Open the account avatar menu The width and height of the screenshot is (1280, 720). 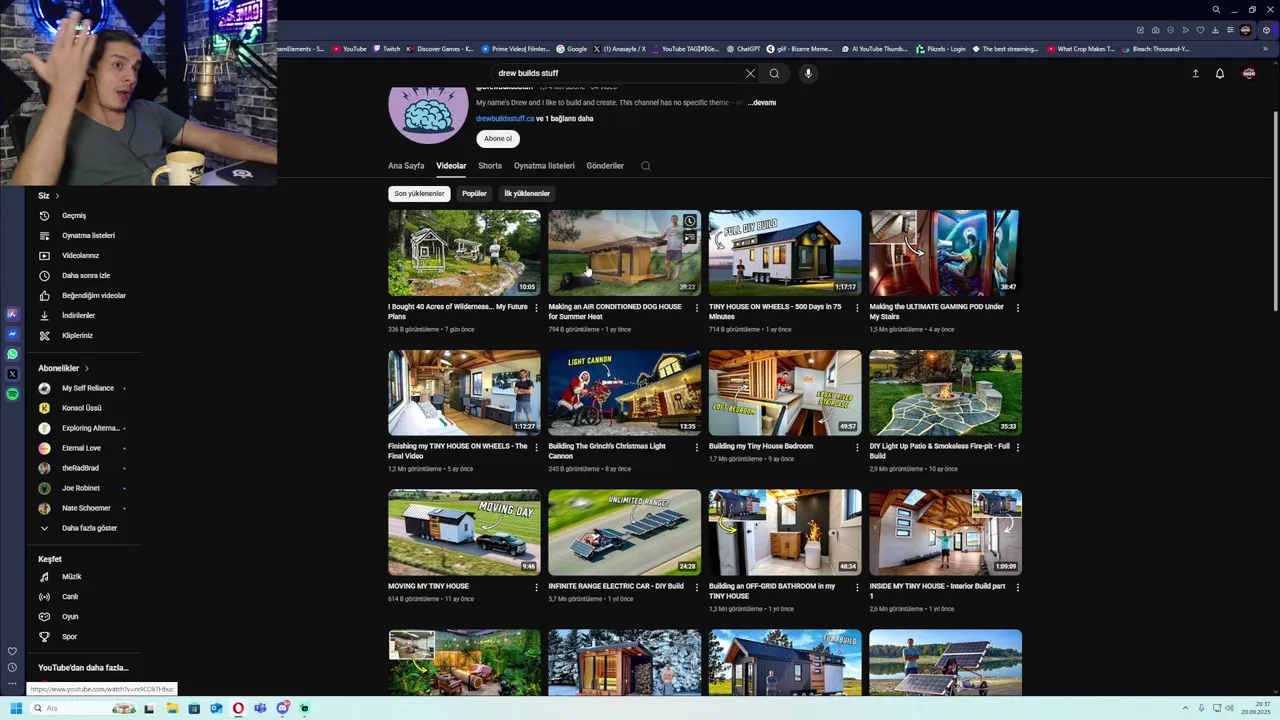[x=1249, y=73]
